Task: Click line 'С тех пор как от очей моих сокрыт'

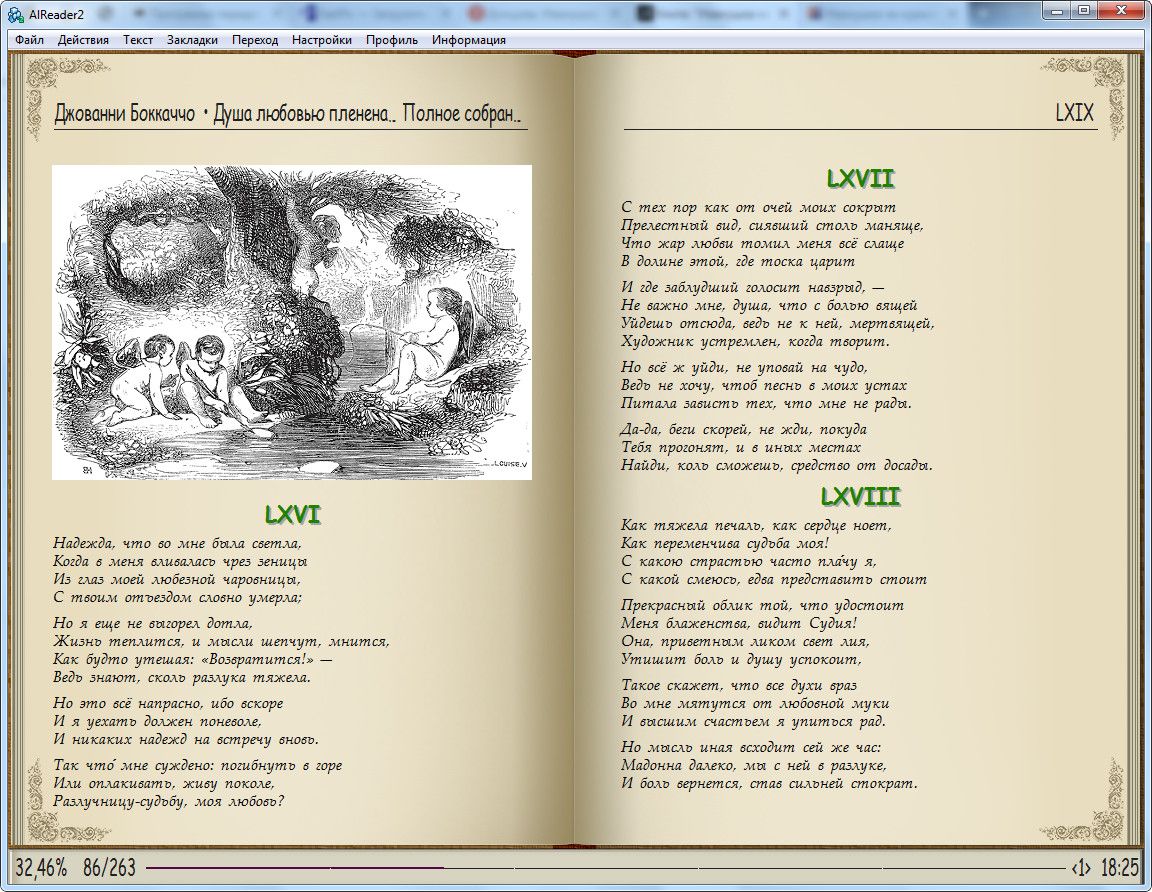Action: click(x=758, y=207)
